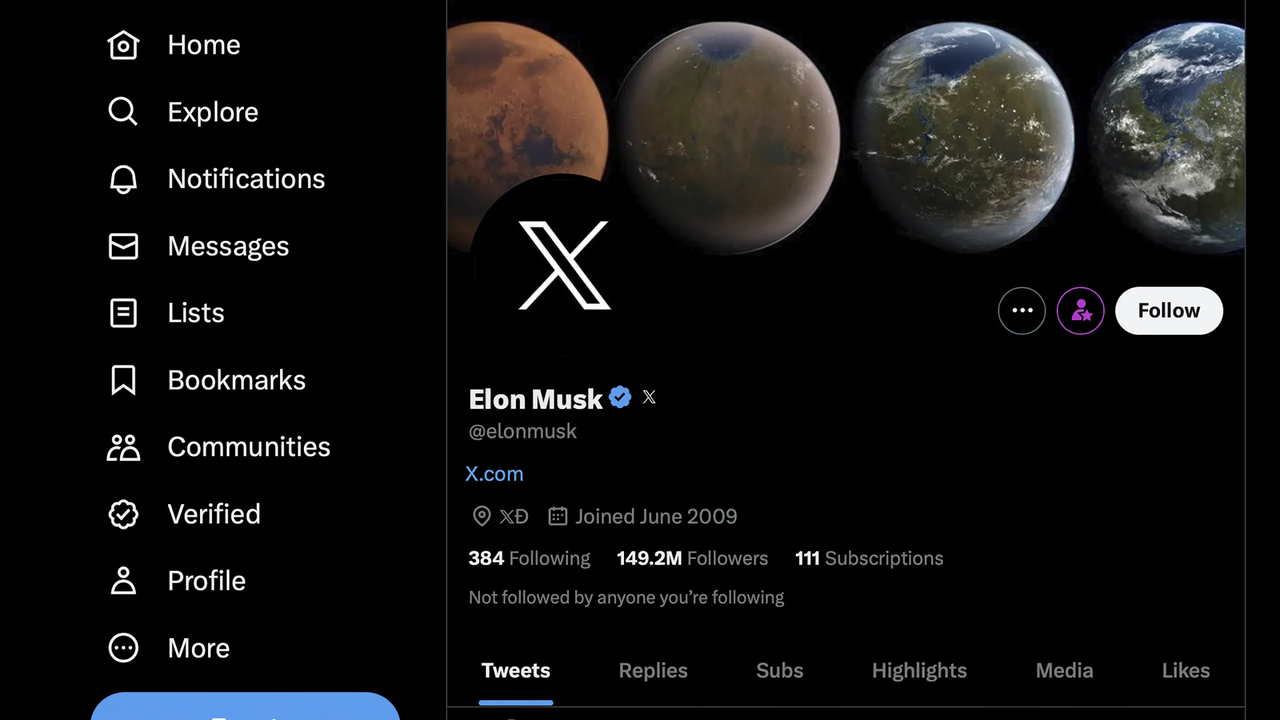Select the Highlights tab
The image size is (1280, 720).
click(919, 671)
